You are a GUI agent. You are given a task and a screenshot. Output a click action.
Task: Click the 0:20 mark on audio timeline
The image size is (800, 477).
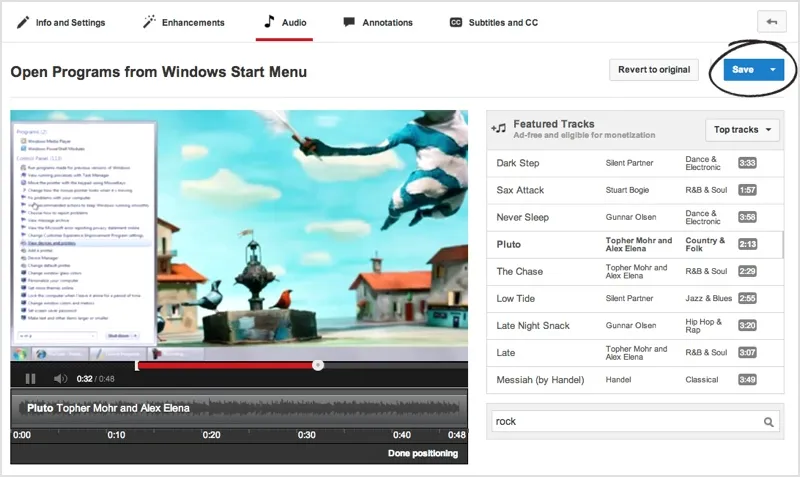tap(211, 435)
